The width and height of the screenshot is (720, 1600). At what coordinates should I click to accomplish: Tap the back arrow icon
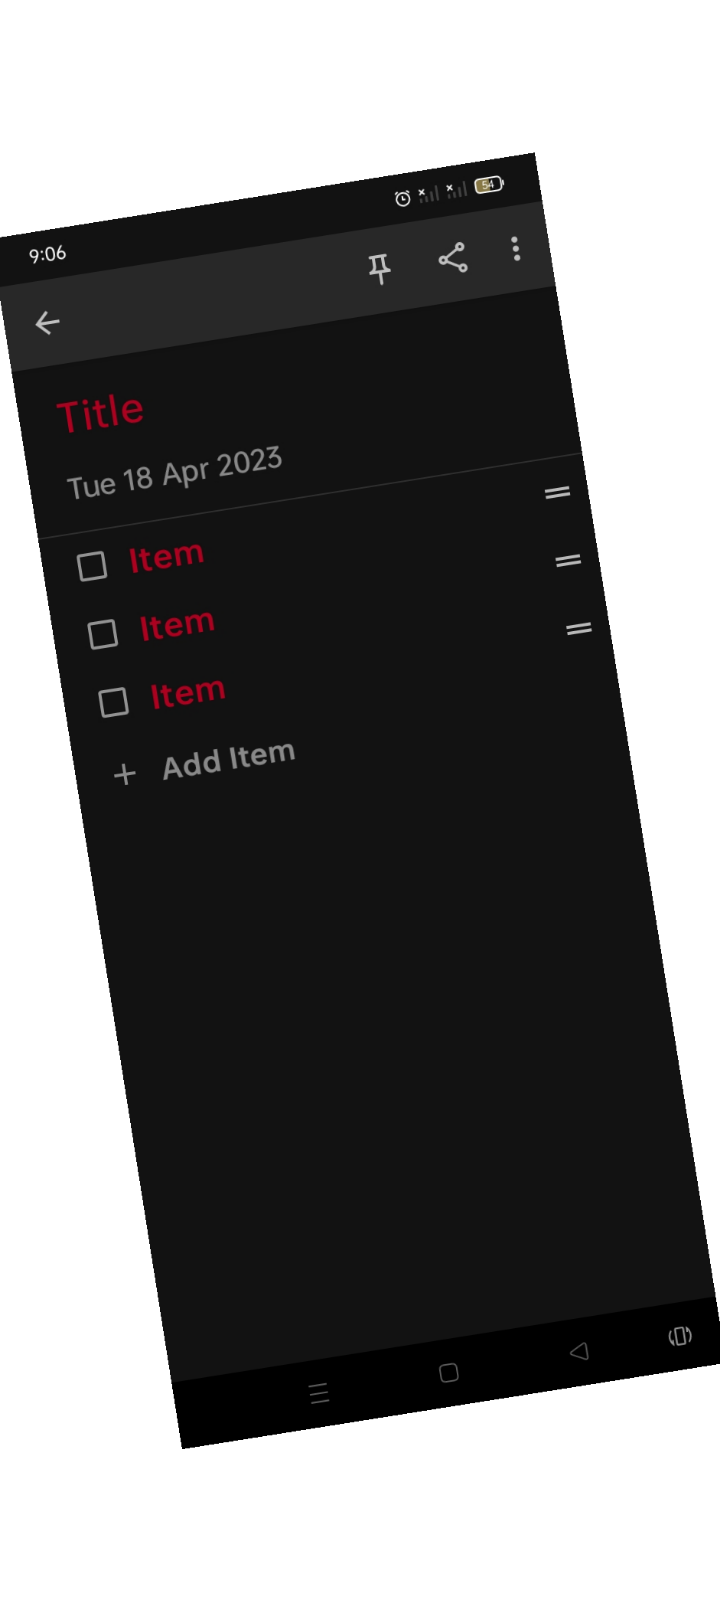click(x=47, y=322)
